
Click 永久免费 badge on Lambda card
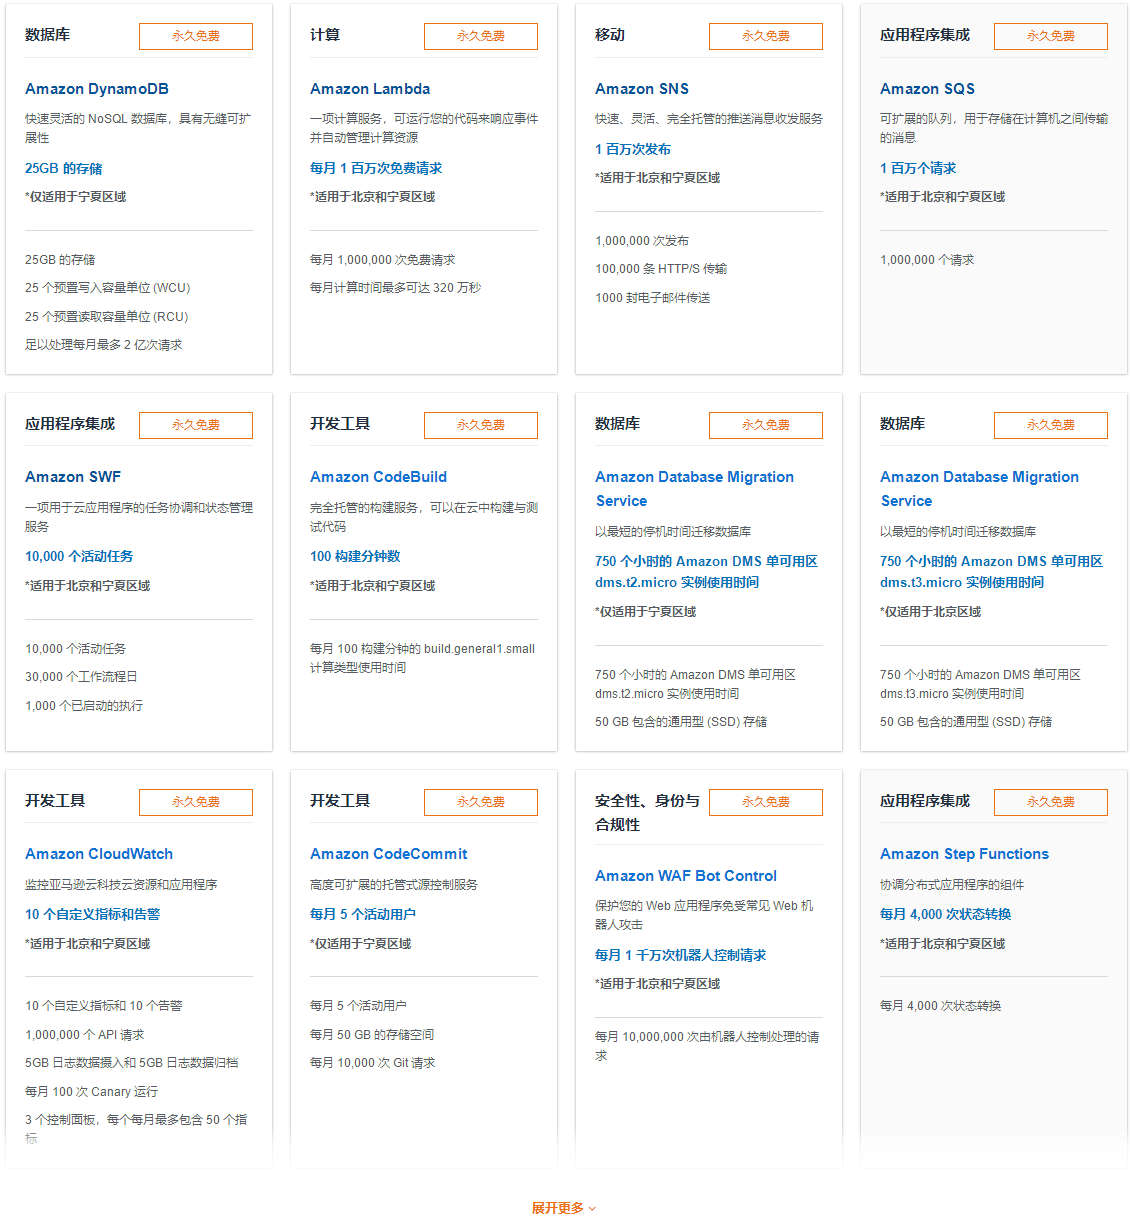tap(481, 36)
